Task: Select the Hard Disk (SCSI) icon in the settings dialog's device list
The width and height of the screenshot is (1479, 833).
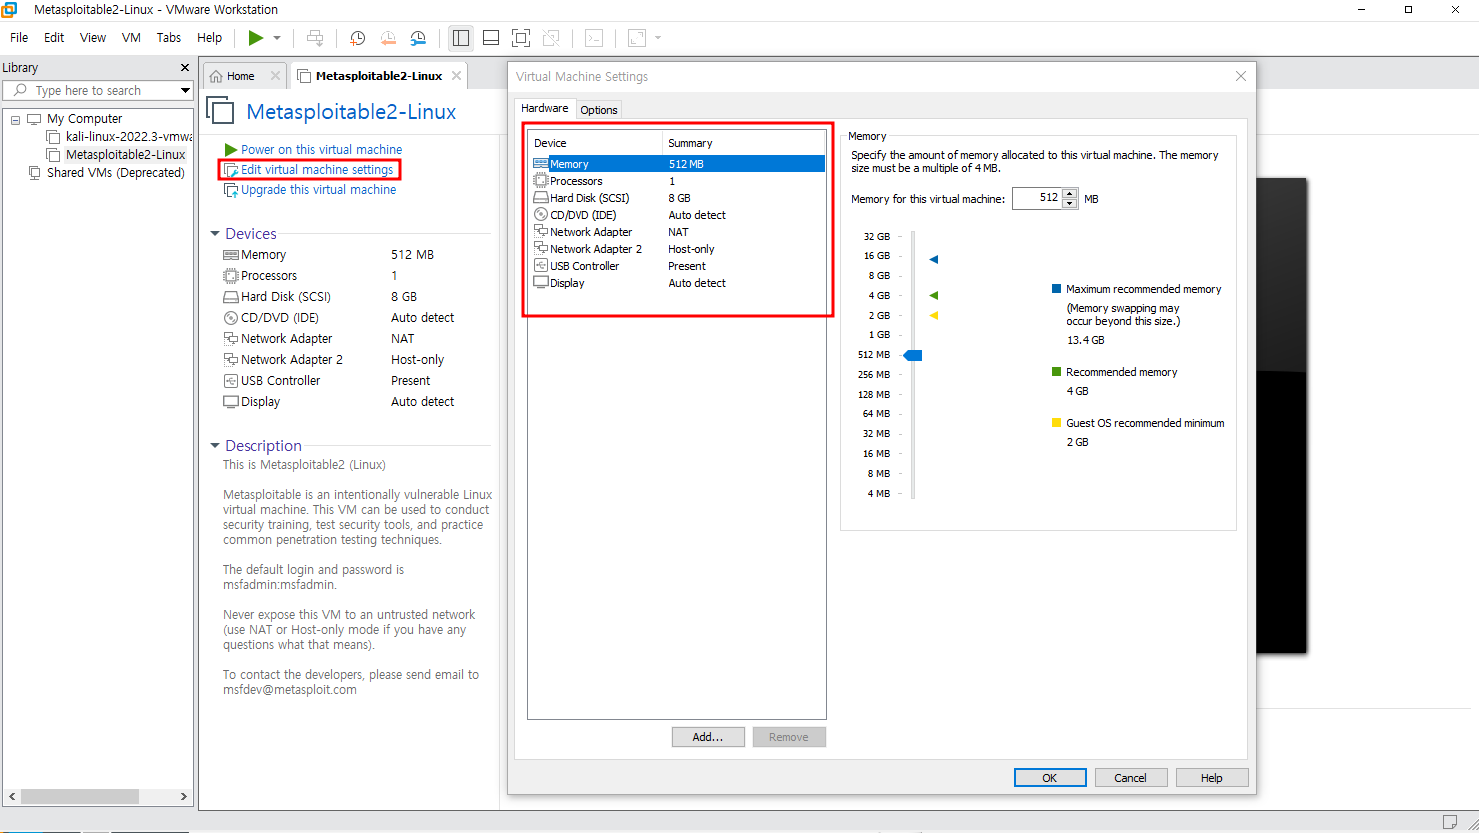Action: pyautogui.click(x=541, y=198)
